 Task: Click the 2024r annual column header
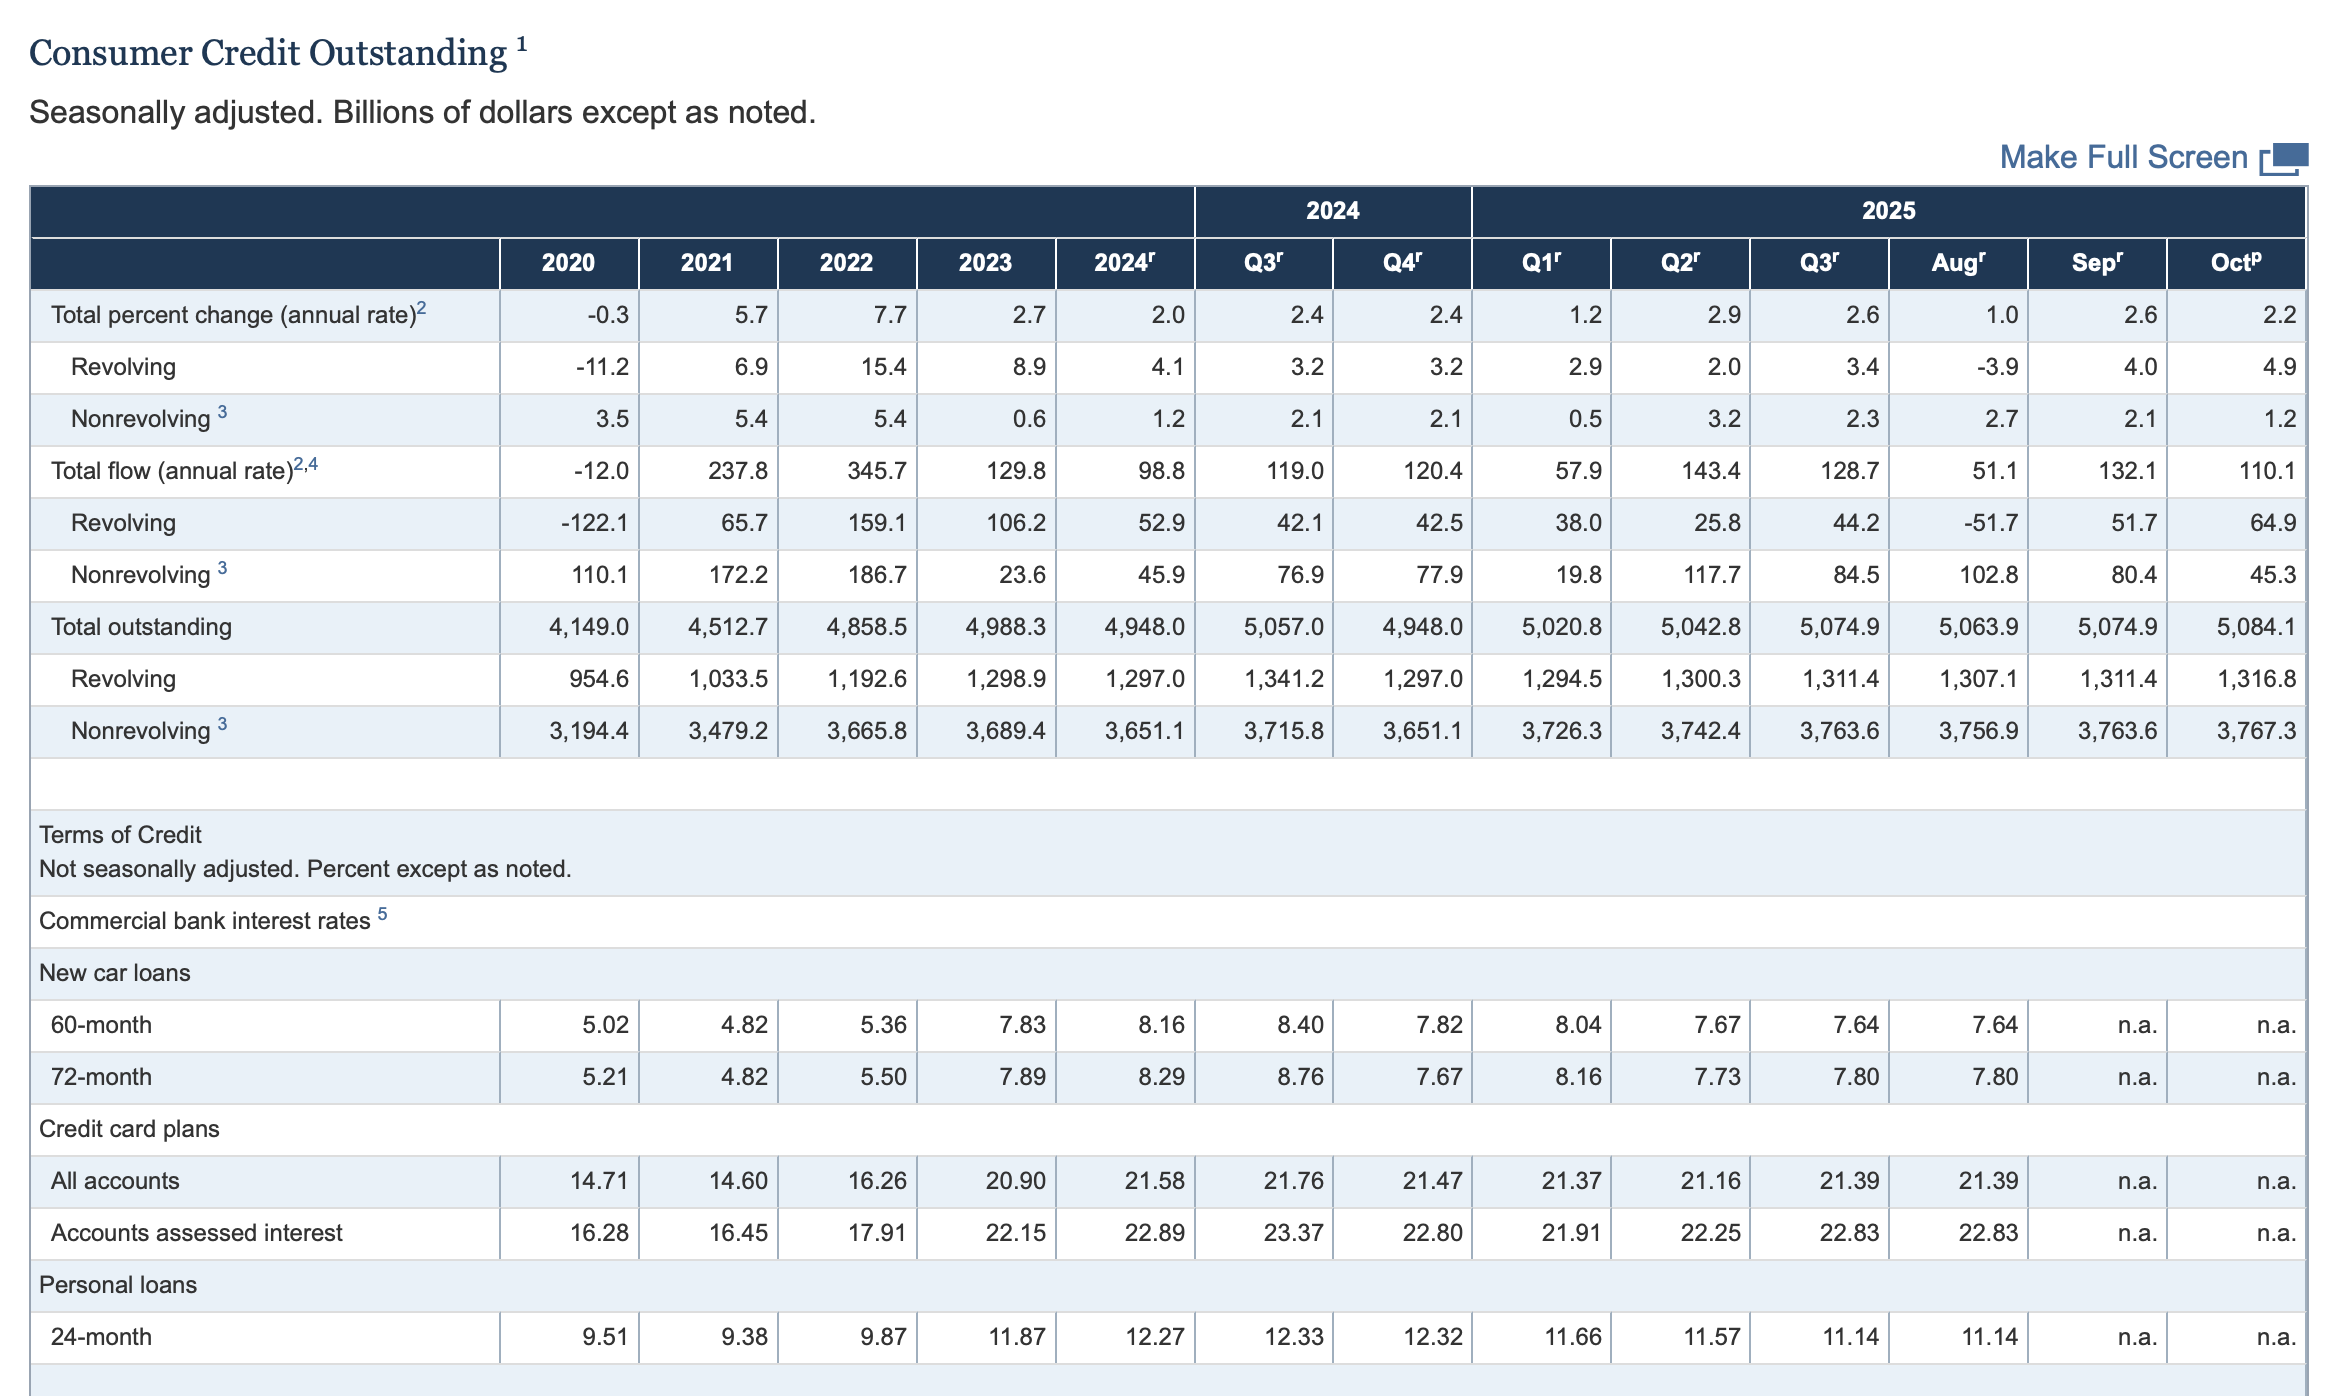tap(1124, 263)
